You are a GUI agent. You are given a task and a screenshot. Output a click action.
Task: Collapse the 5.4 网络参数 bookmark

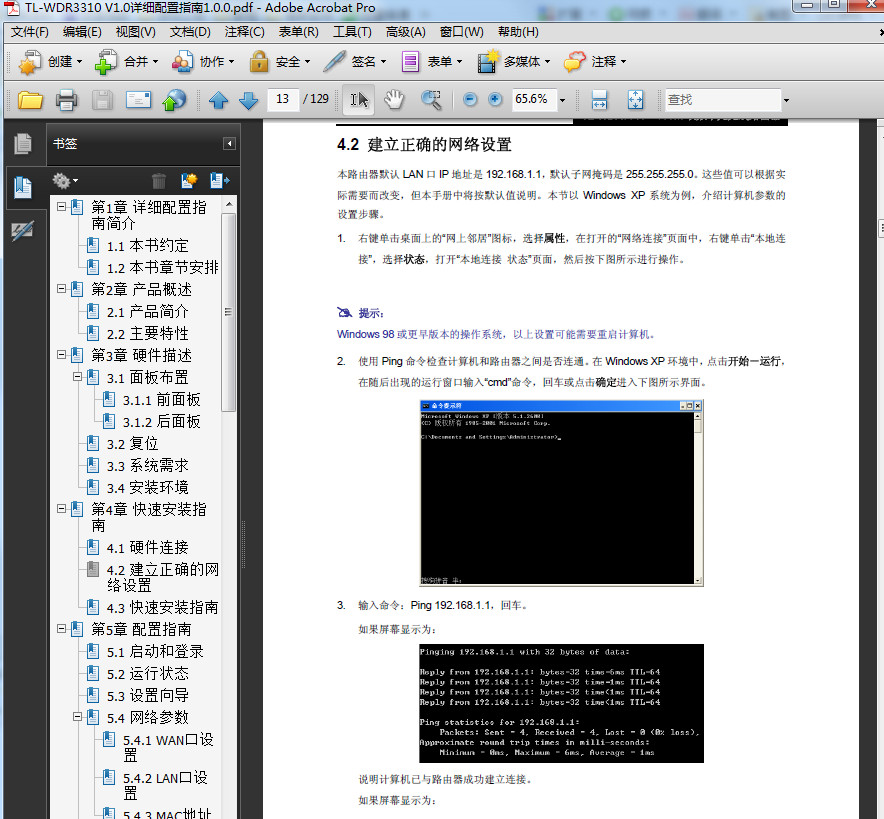coord(77,716)
